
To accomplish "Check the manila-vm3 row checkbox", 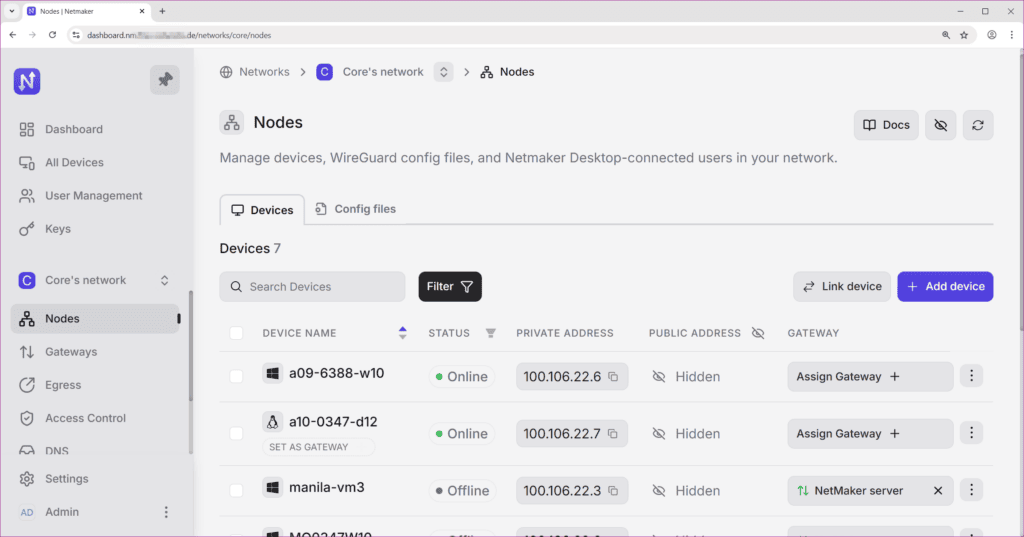I will click(236, 491).
